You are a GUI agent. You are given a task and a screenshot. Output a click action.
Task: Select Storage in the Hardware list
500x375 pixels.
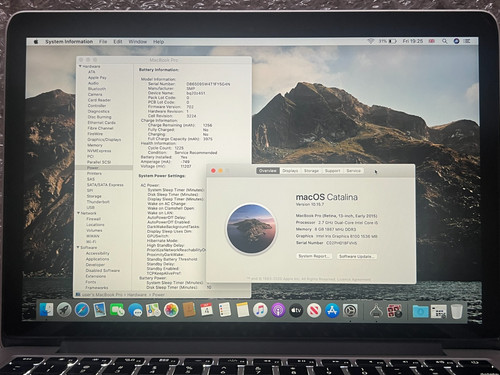[94, 196]
